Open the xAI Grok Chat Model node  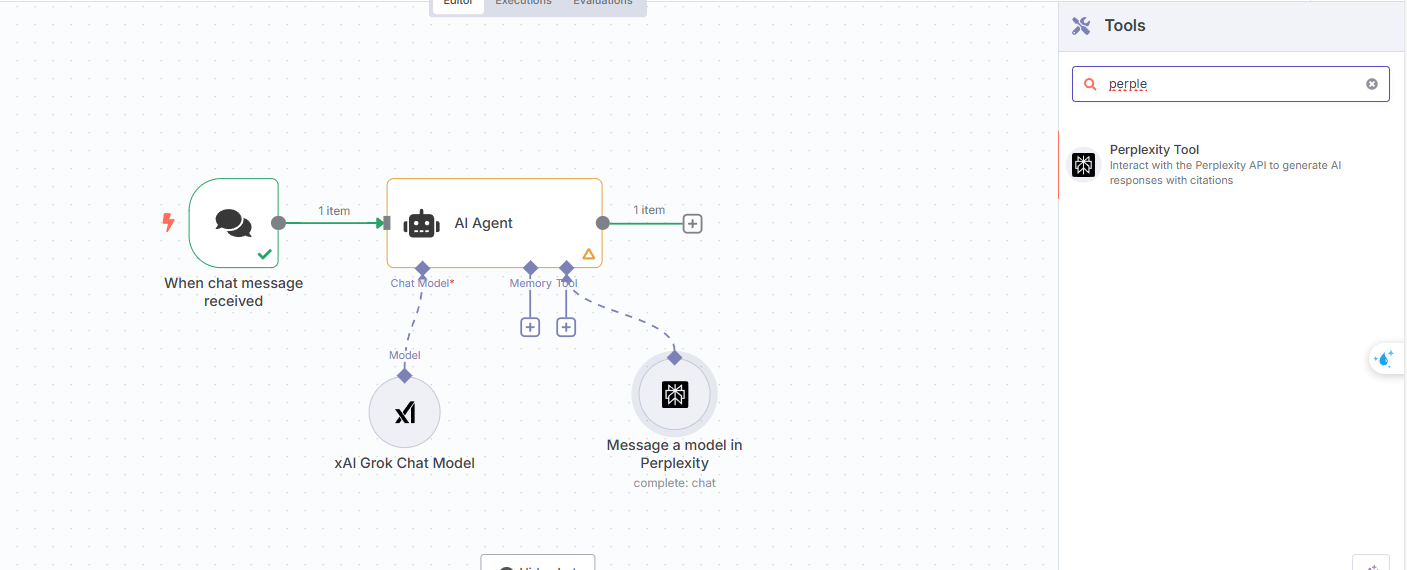click(404, 412)
